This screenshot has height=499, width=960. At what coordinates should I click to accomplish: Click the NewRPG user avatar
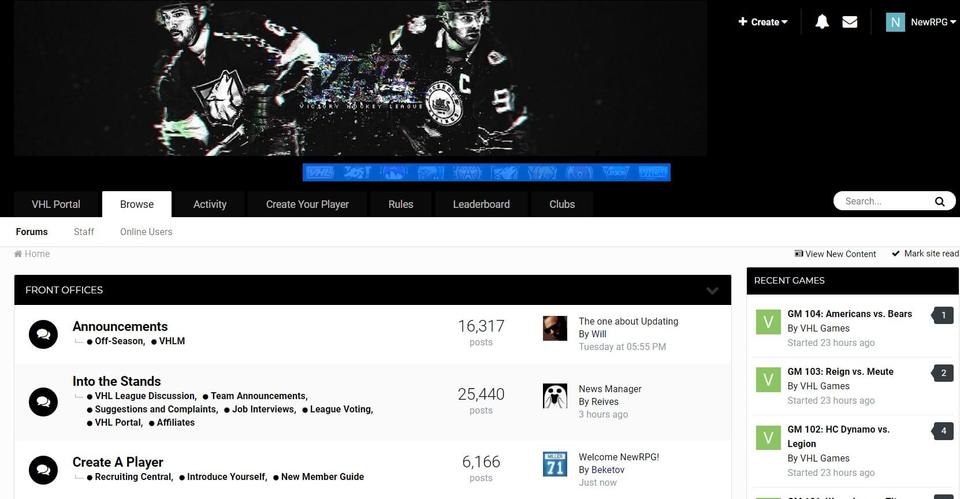[x=895, y=22]
